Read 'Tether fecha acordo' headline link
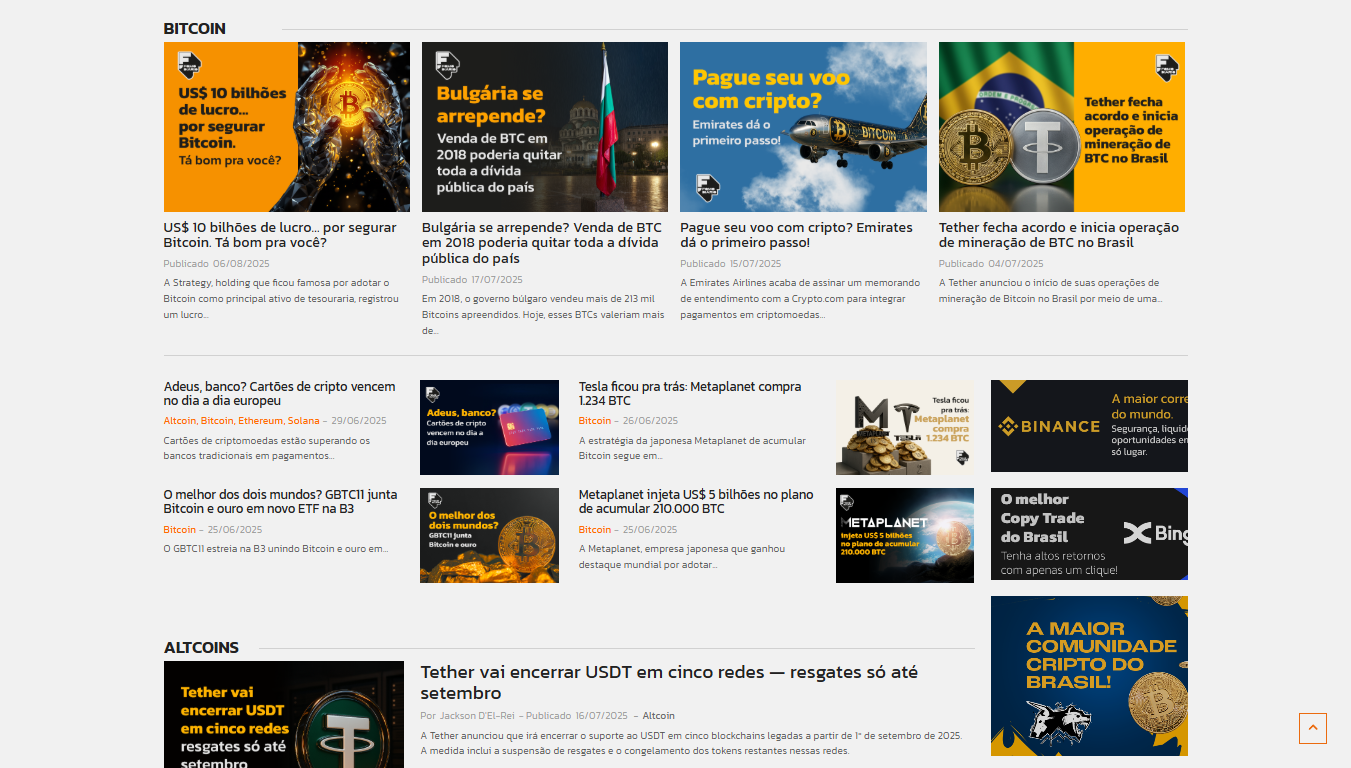Screen dimensions: 1351x768 click(x=1058, y=235)
